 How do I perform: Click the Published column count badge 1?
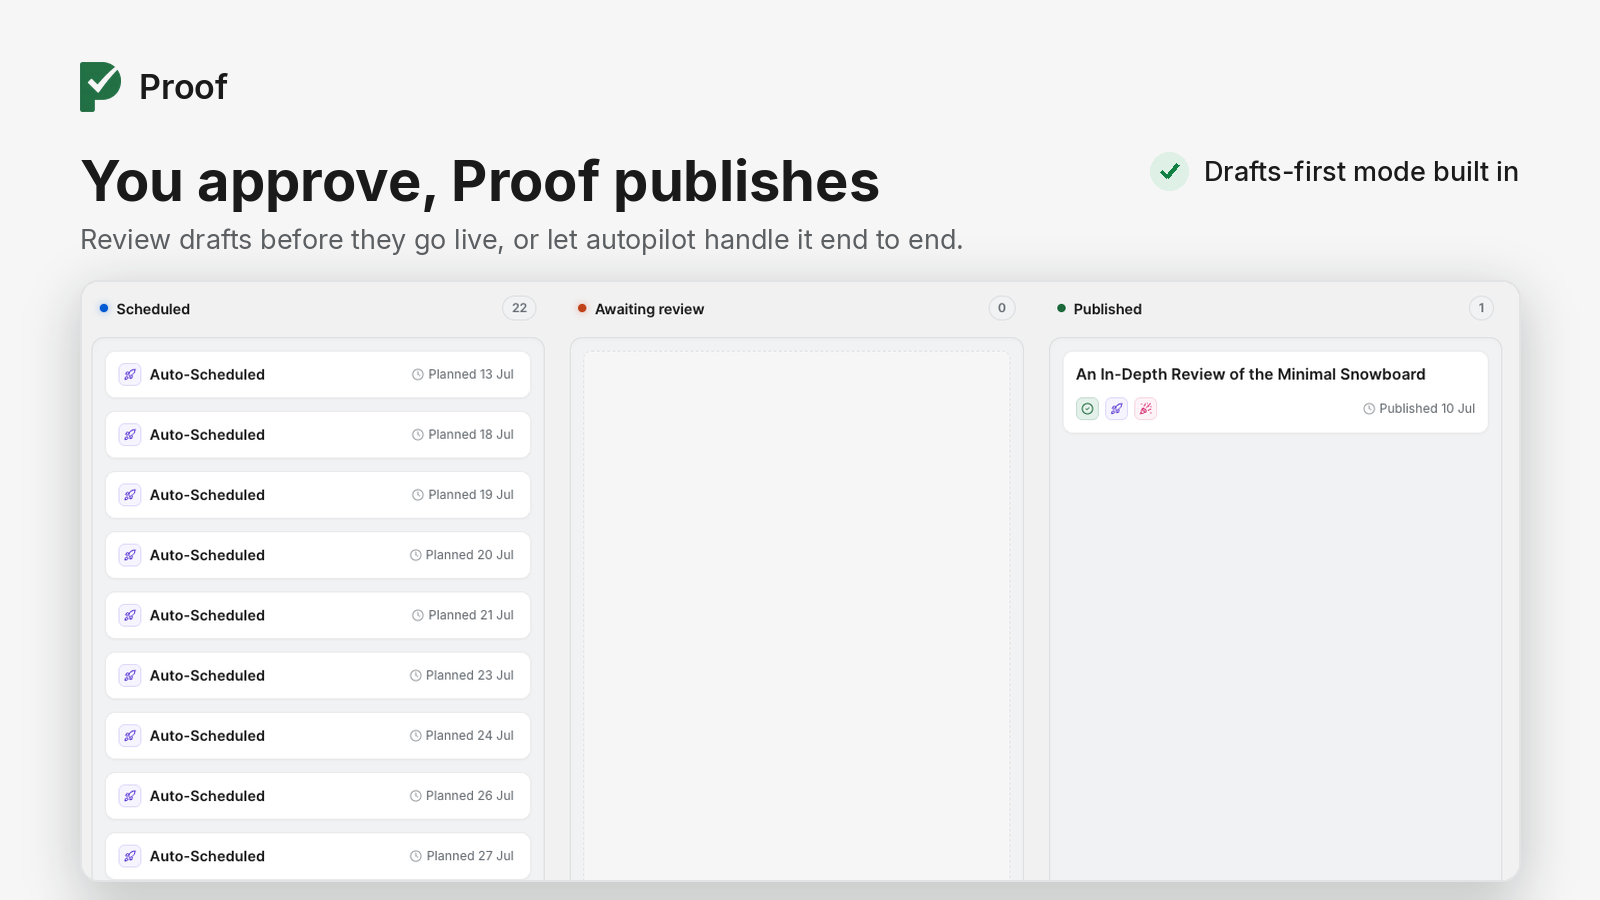click(x=1481, y=308)
